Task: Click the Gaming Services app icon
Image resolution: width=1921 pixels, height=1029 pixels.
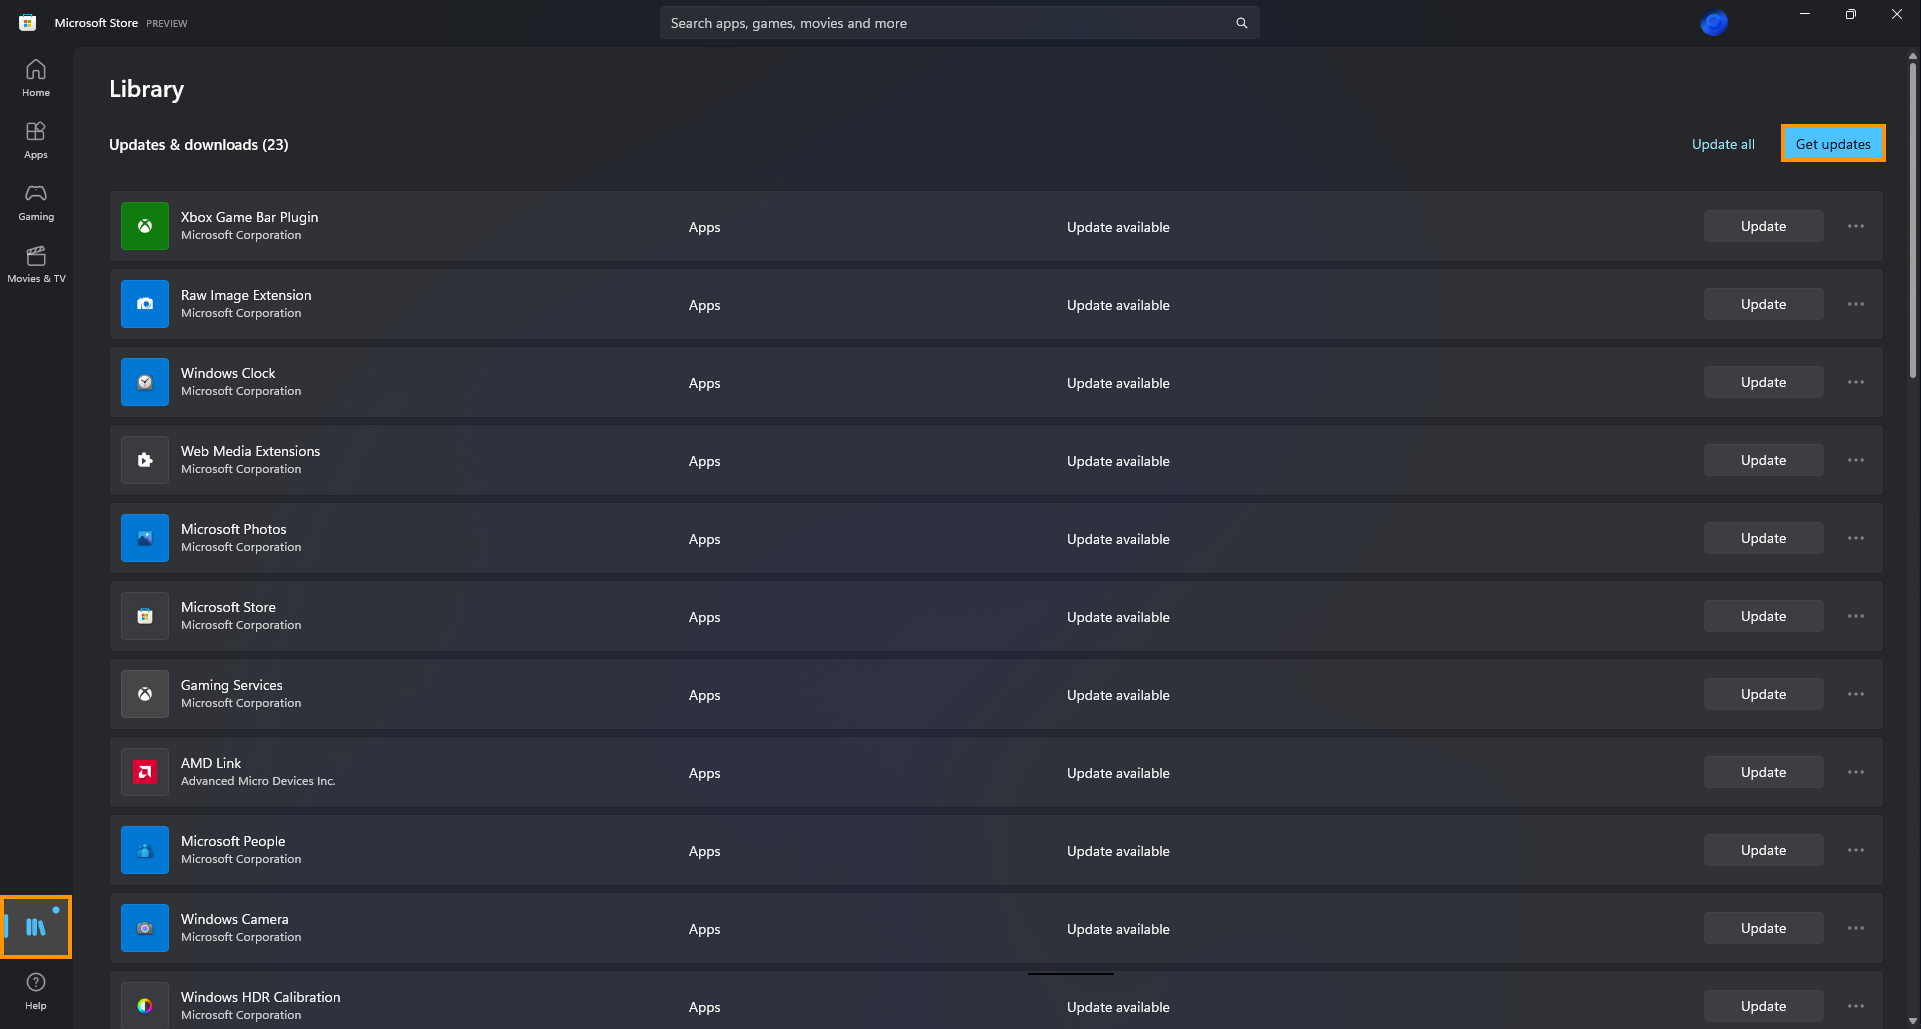Action: tap(145, 694)
